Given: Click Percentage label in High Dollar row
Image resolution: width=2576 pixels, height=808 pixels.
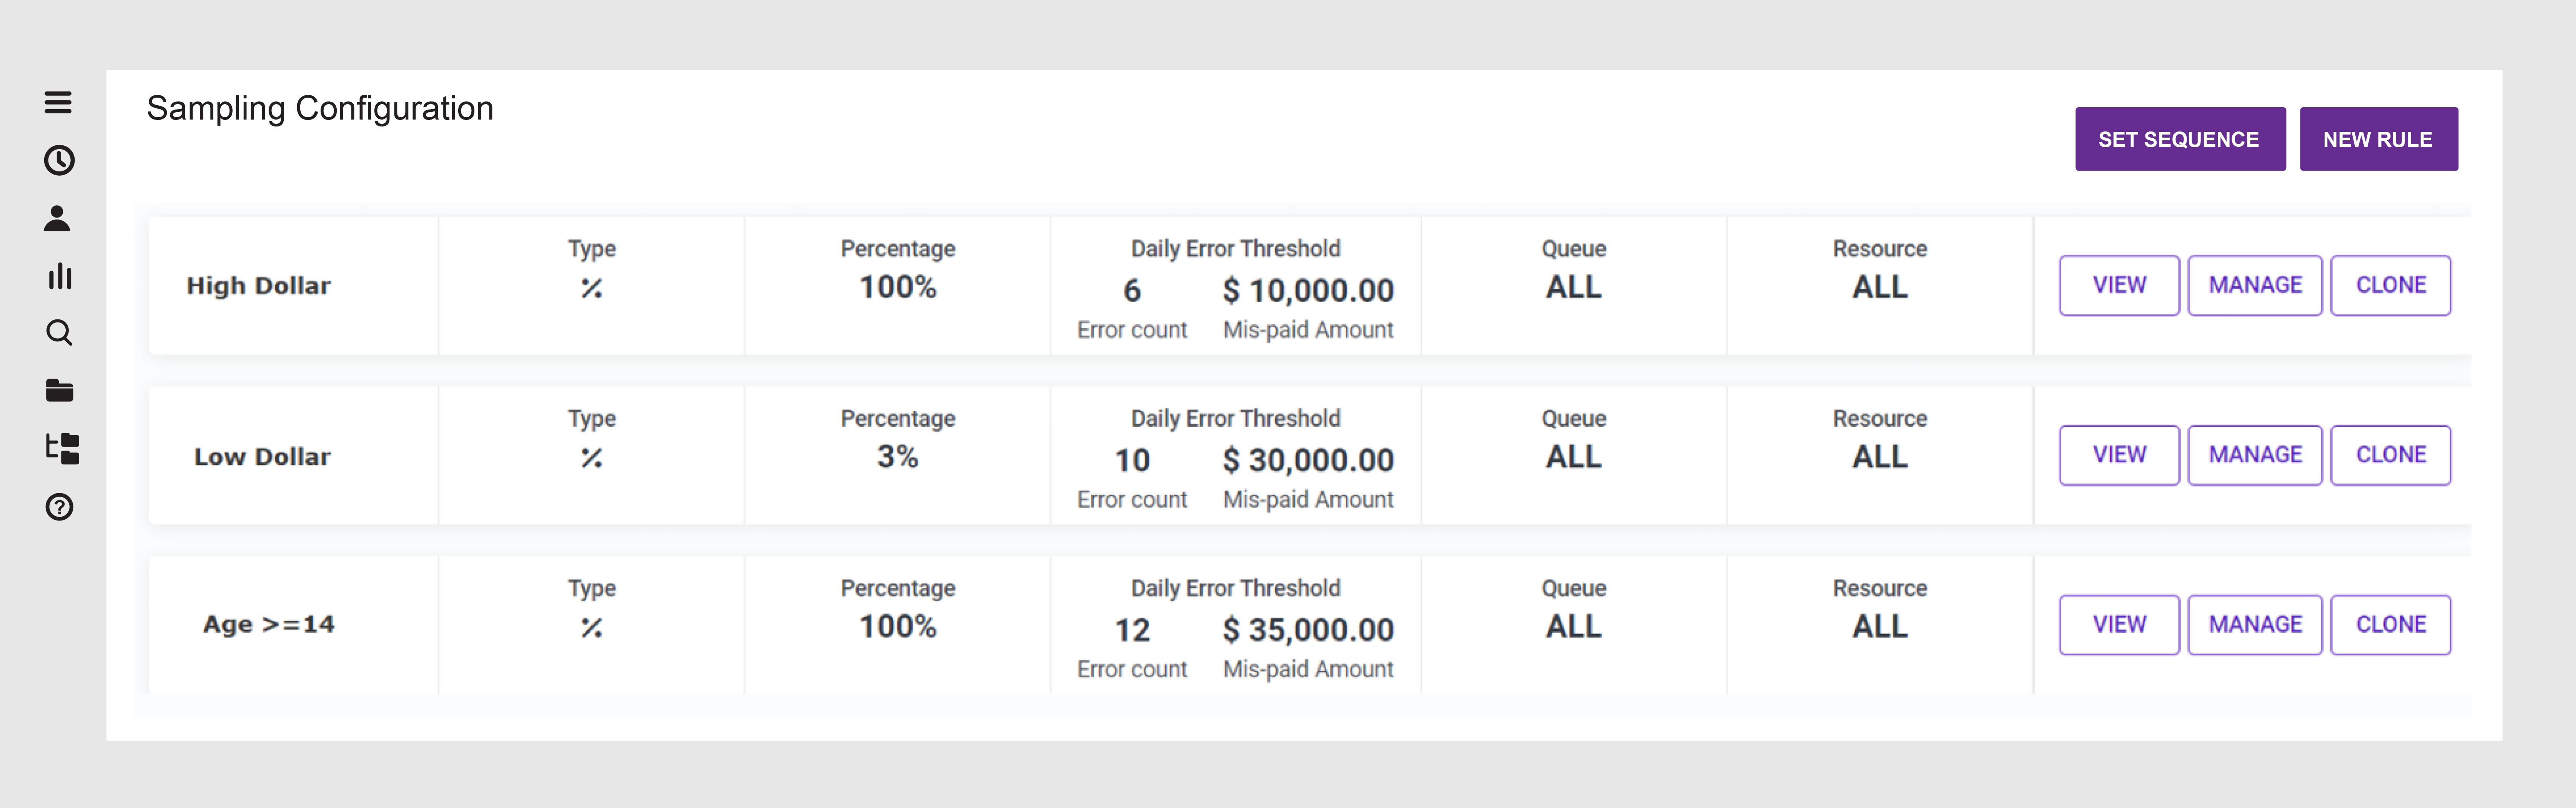Looking at the screenshot, I should pyautogui.click(x=898, y=249).
